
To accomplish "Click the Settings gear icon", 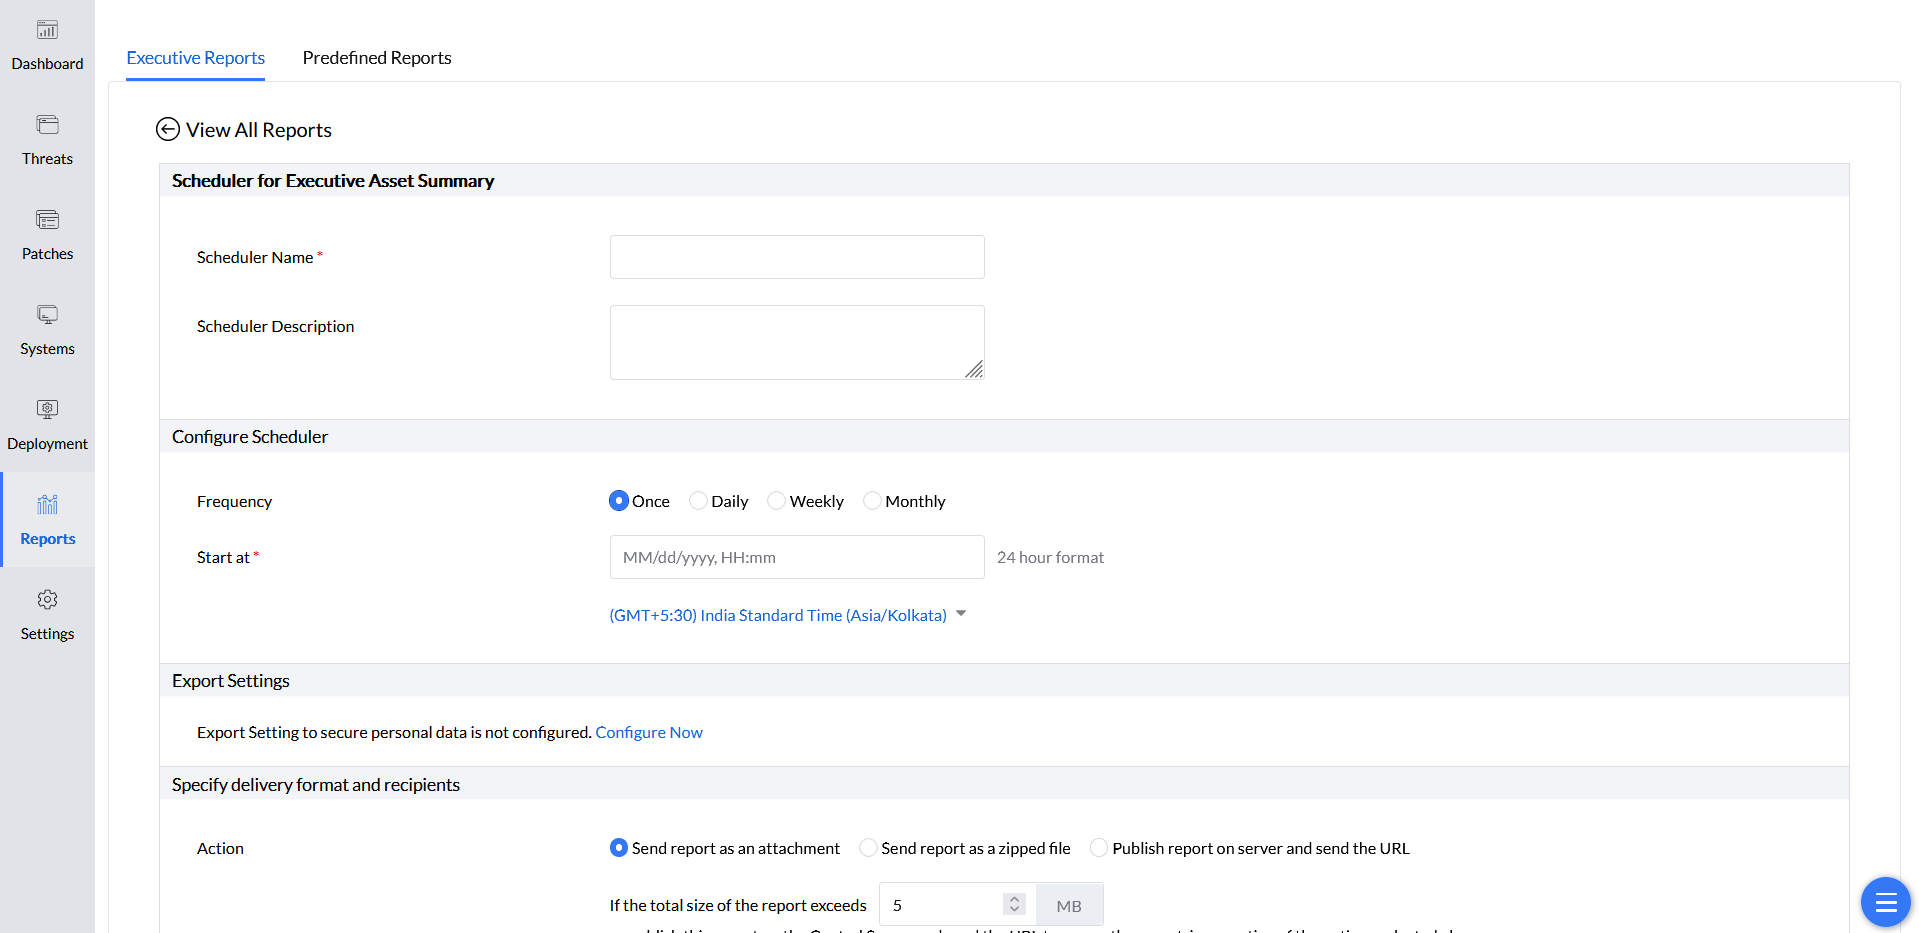I will click(x=47, y=600).
